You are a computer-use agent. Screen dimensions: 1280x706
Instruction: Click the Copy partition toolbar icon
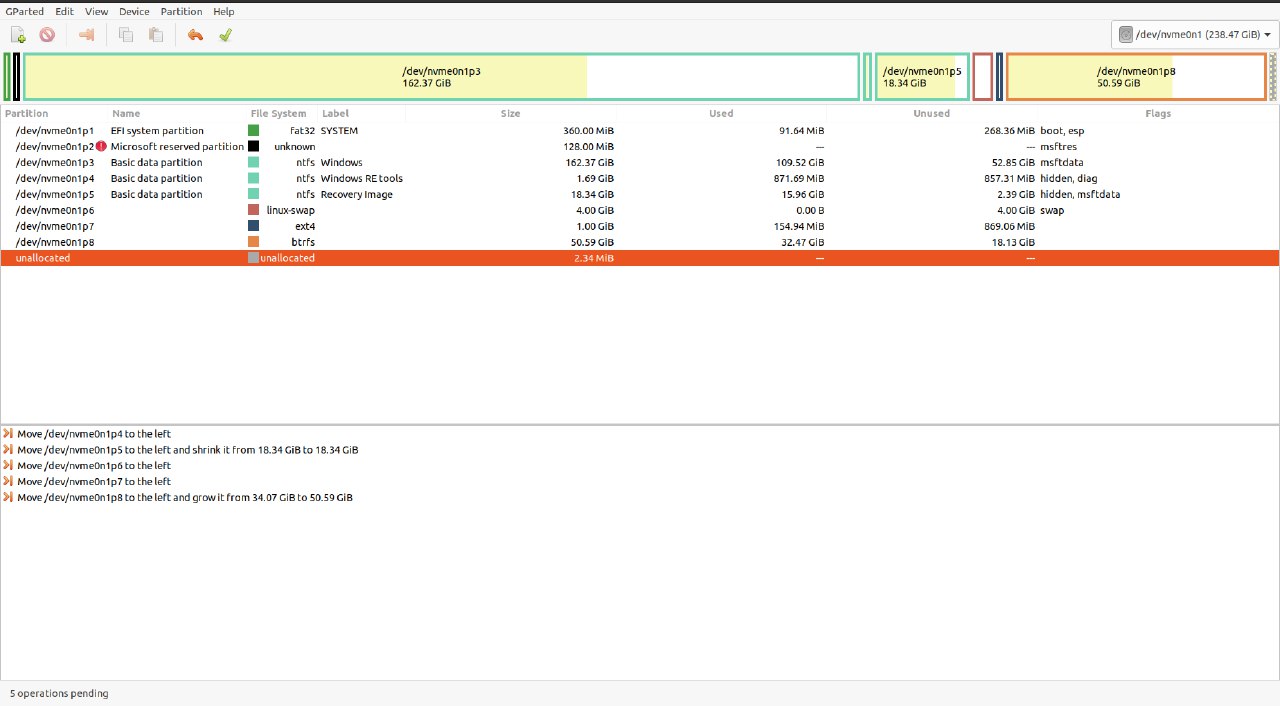coord(126,35)
